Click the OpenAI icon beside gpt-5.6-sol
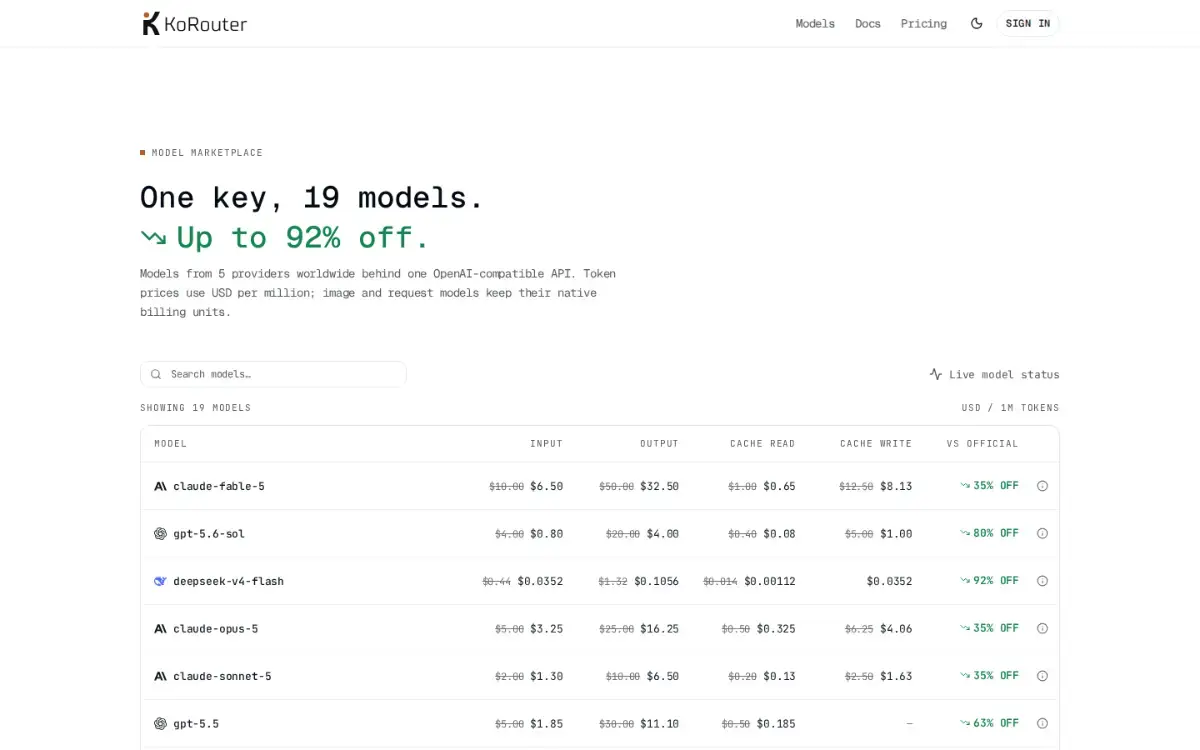 160,533
